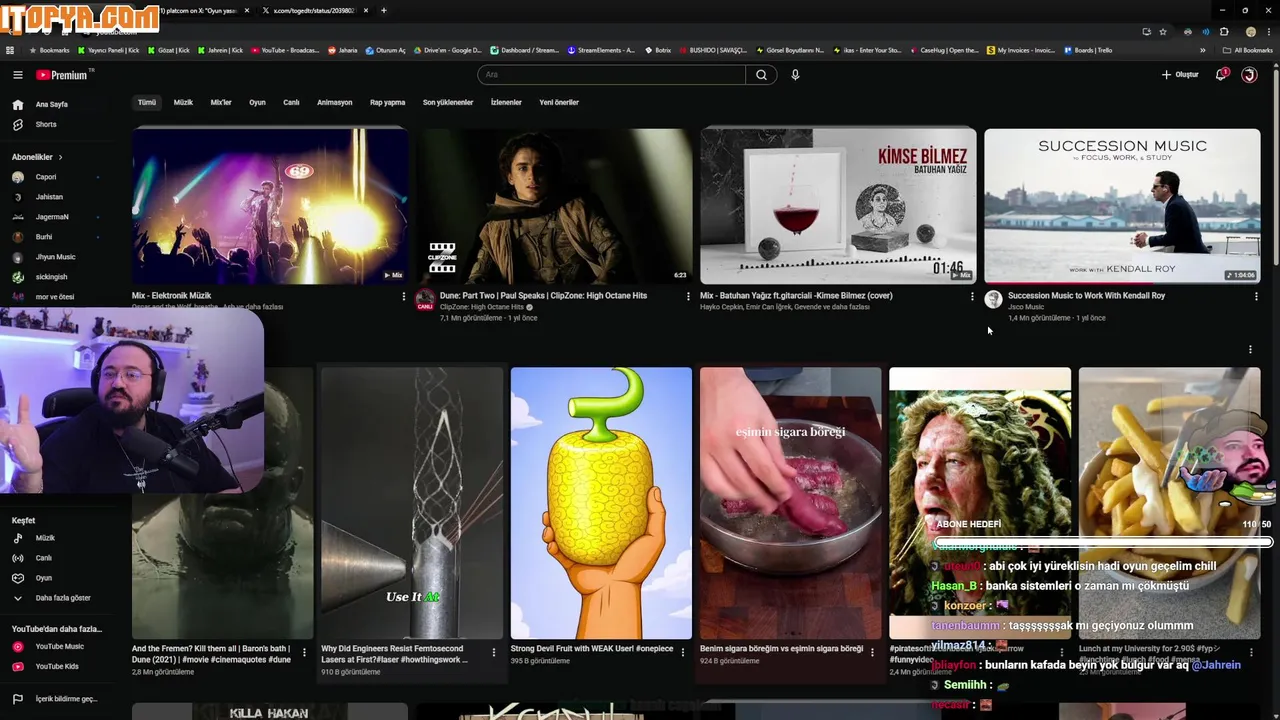Select the İzlenenler filter chip

[506, 102]
